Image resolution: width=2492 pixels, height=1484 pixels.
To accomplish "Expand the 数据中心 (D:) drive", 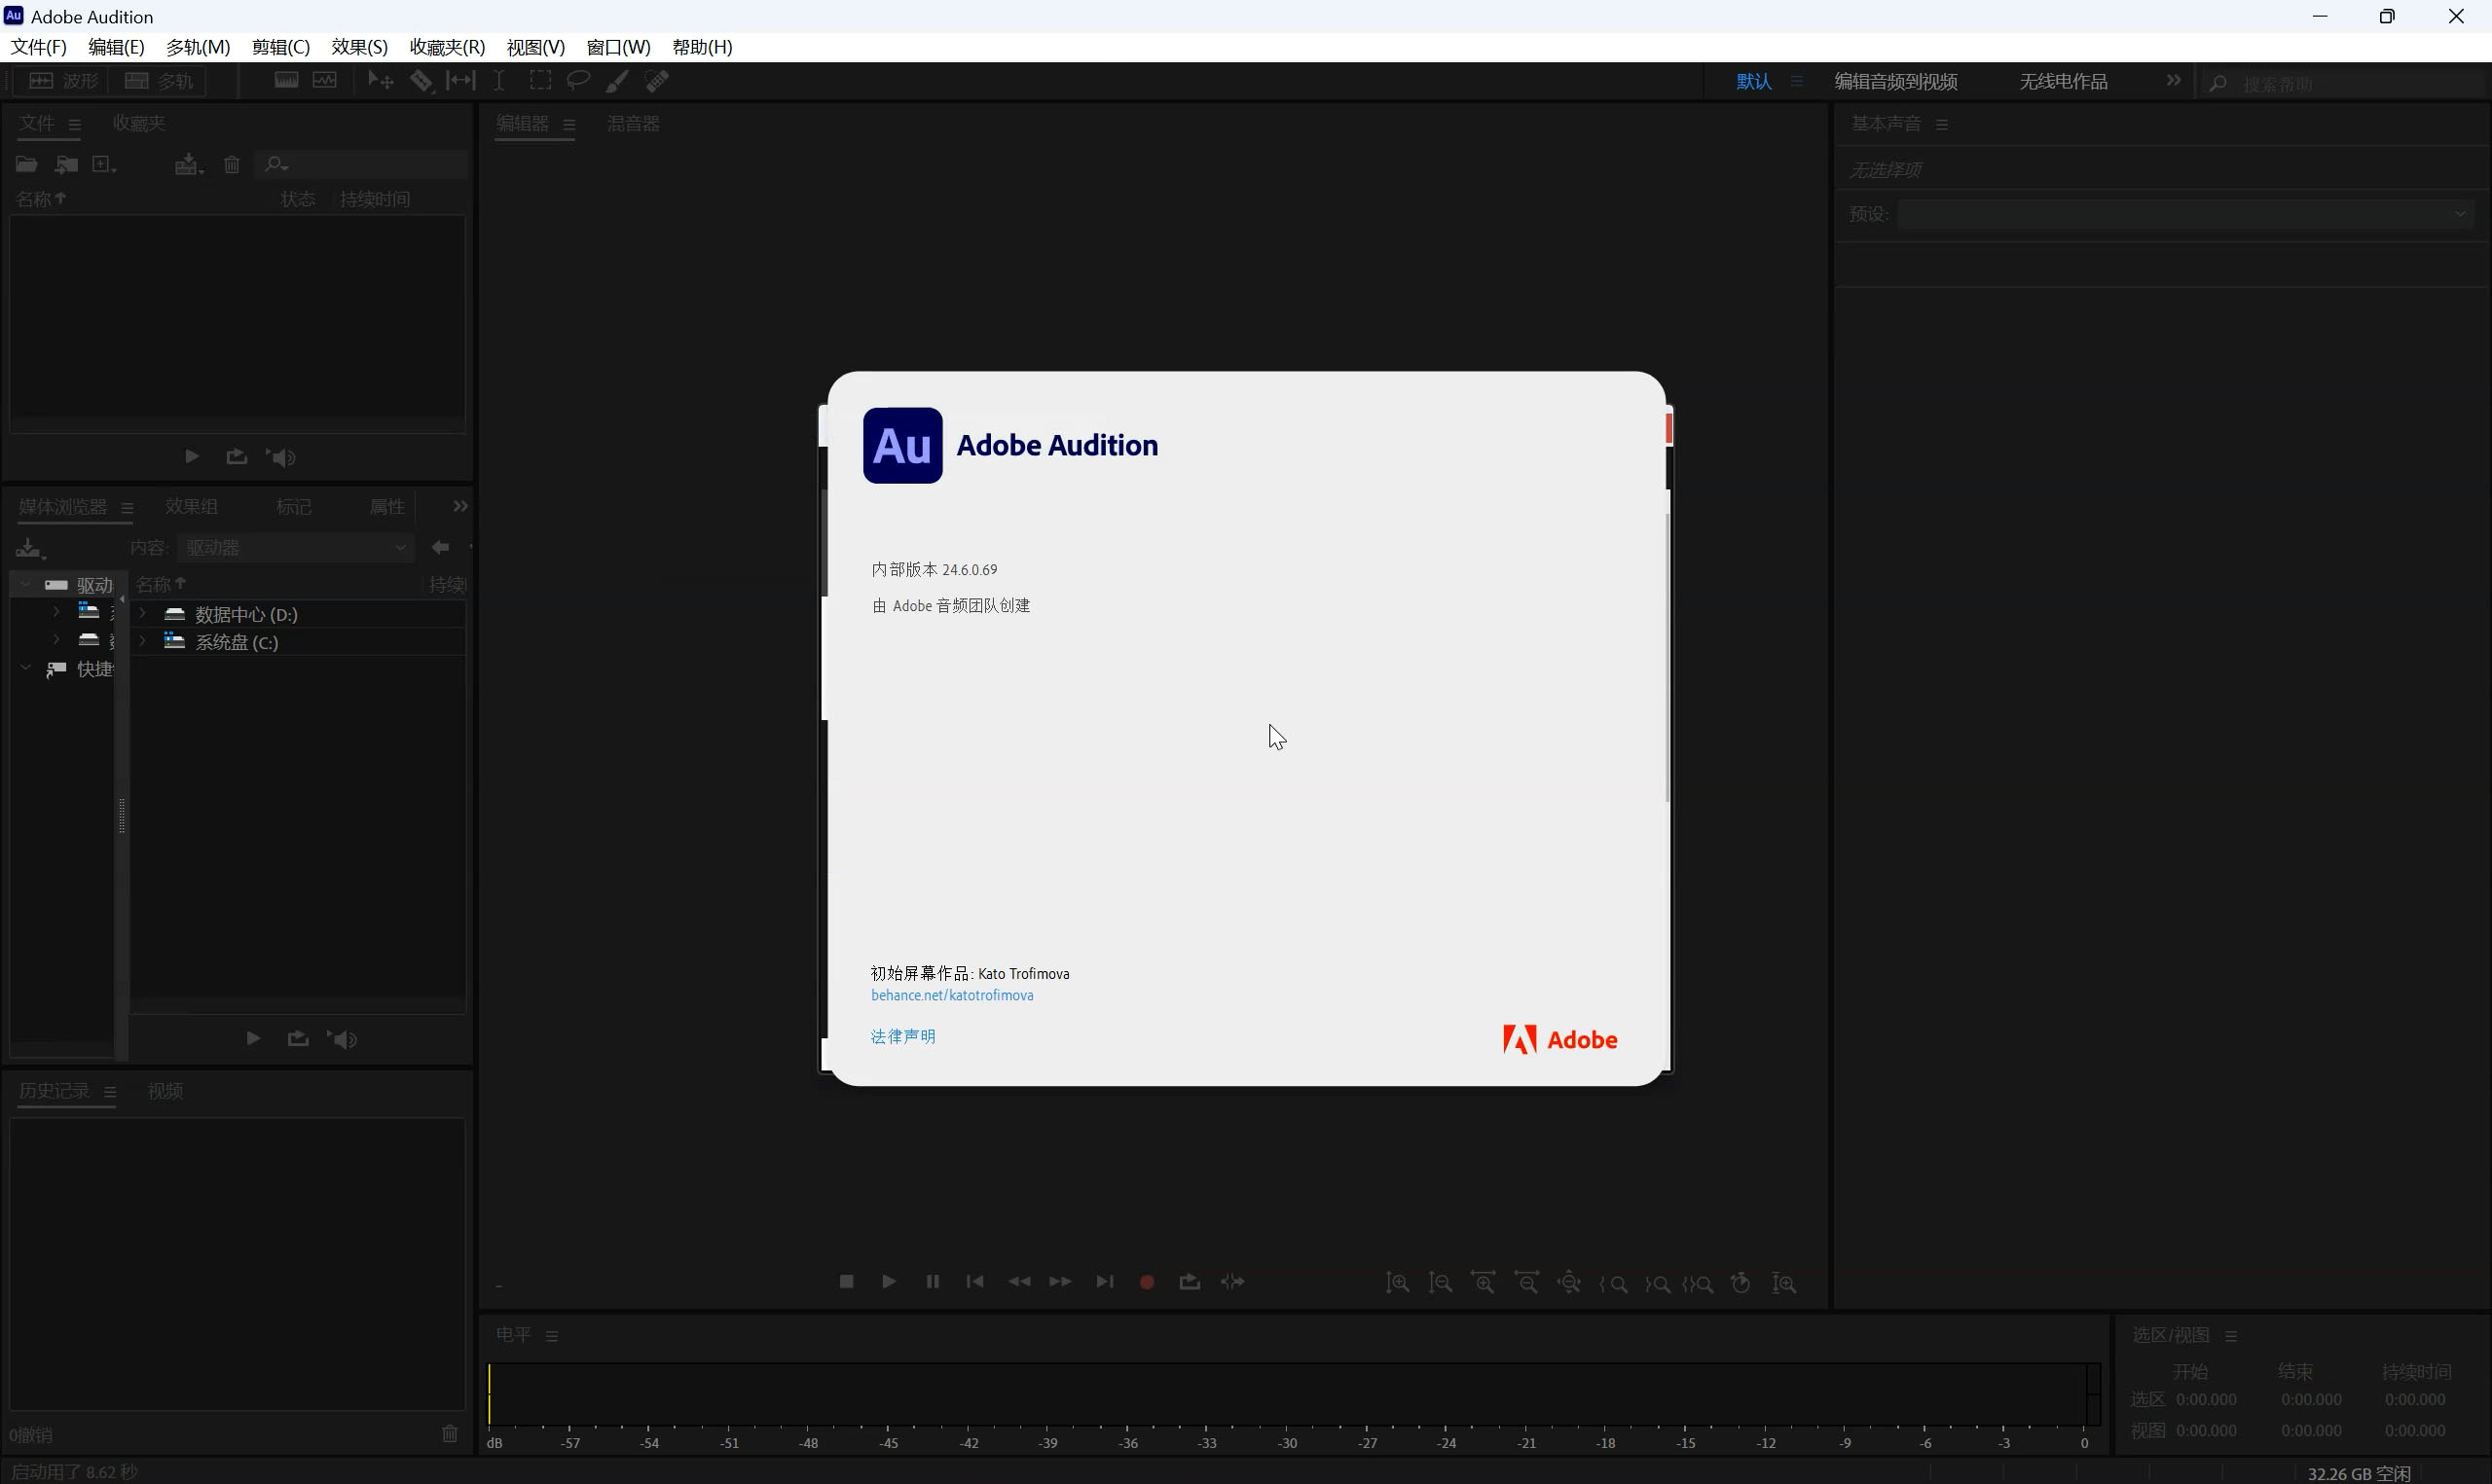I will pos(143,614).
